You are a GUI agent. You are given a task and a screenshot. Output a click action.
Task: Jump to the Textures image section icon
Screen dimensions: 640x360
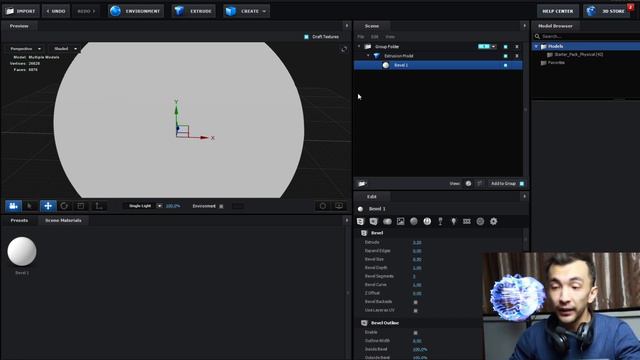(400, 221)
